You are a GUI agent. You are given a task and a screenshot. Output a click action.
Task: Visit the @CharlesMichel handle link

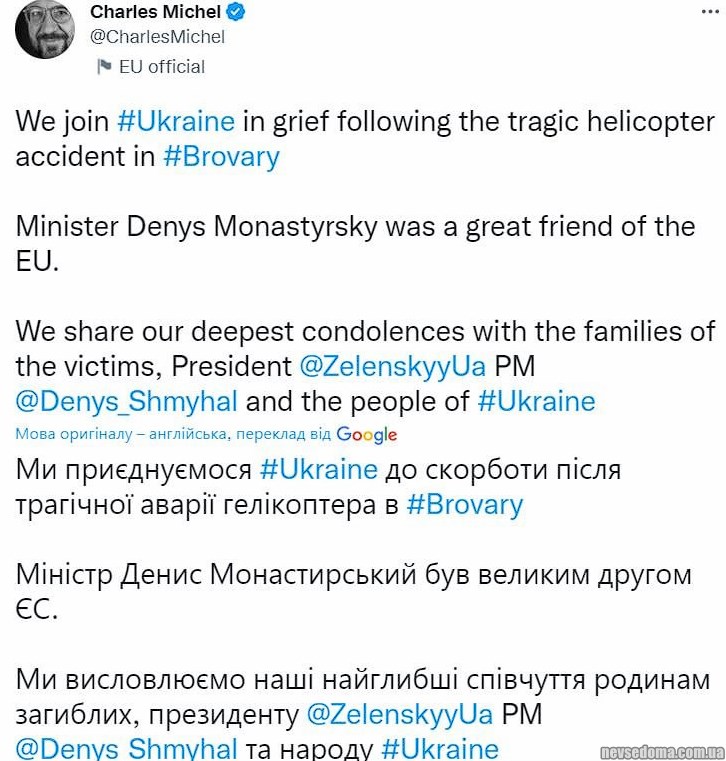click(157, 37)
